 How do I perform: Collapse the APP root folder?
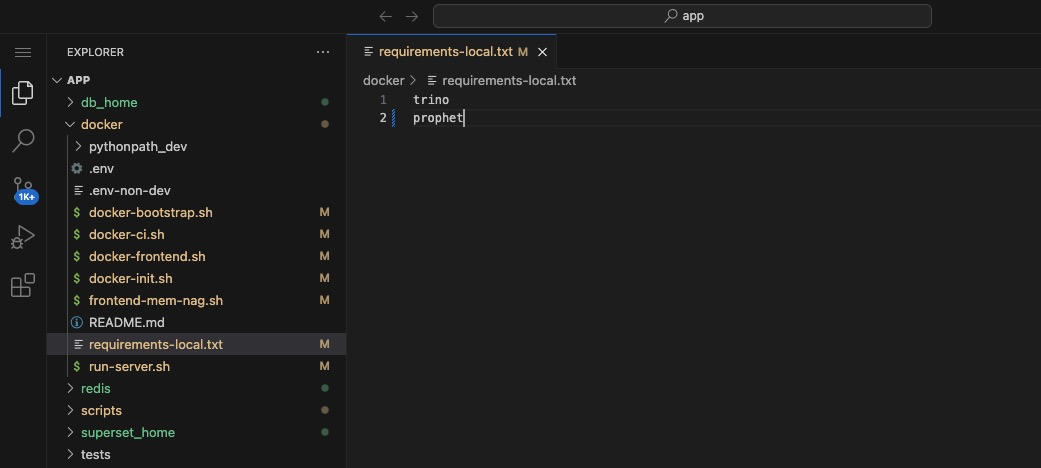57,80
